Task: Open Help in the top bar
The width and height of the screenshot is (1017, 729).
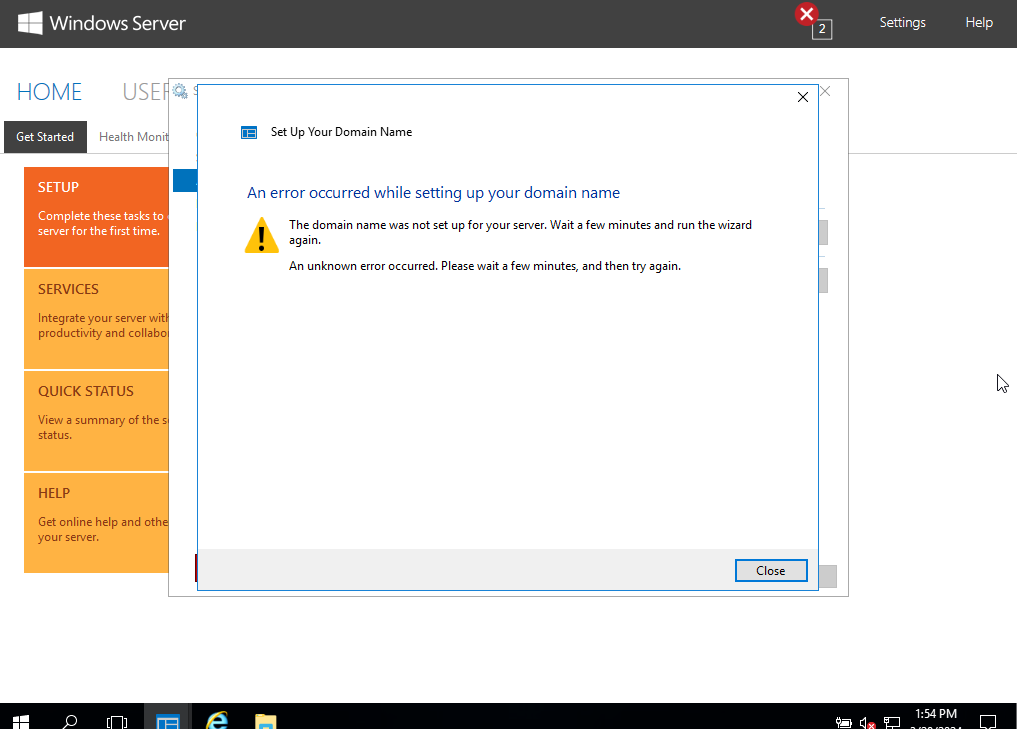Action: click(x=979, y=23)
